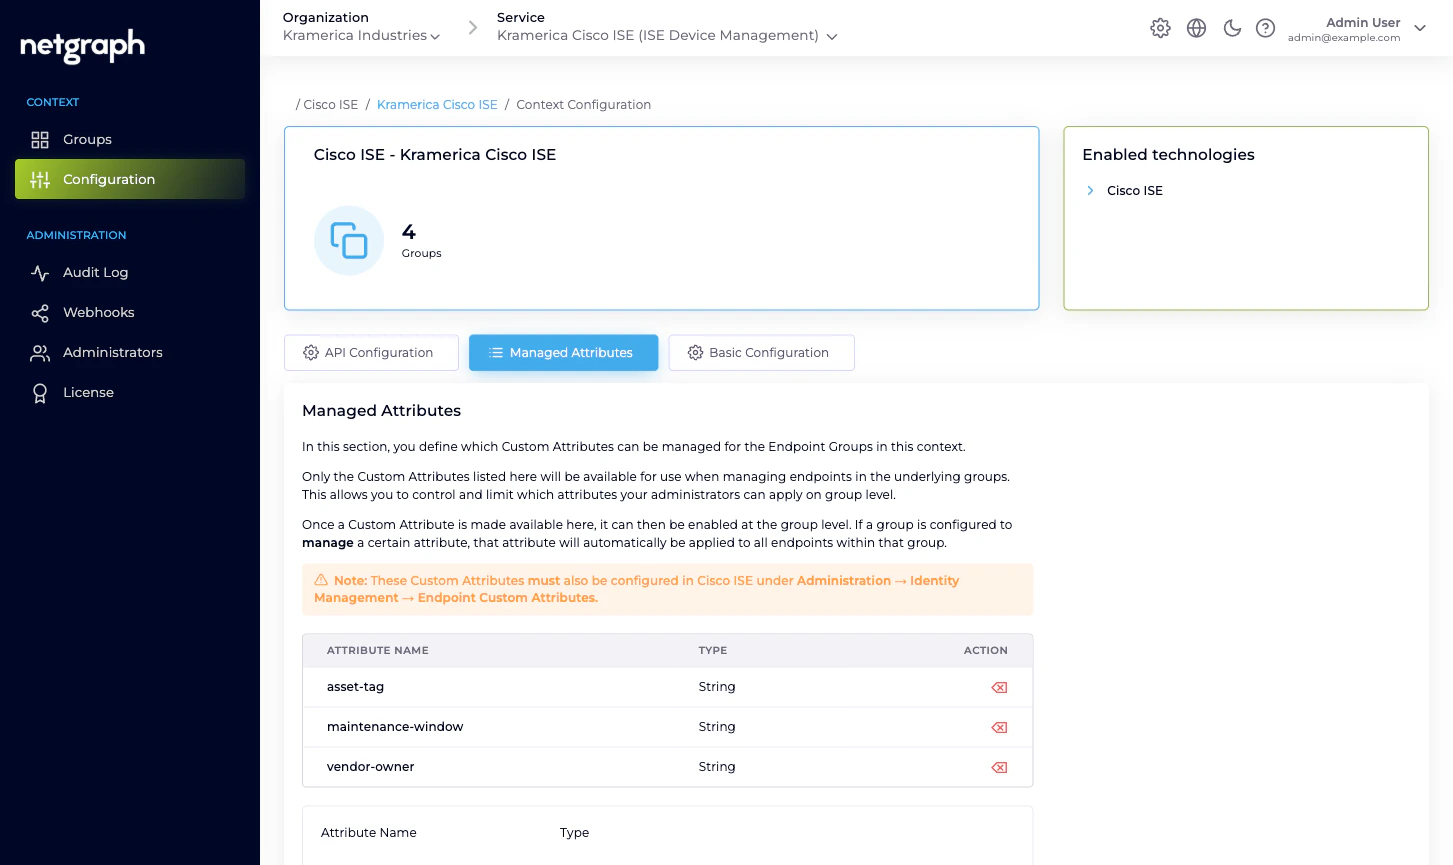Screen dimensions: 1453x865
Task: Switch to the API Configuration tab
Action: point(370,352)
